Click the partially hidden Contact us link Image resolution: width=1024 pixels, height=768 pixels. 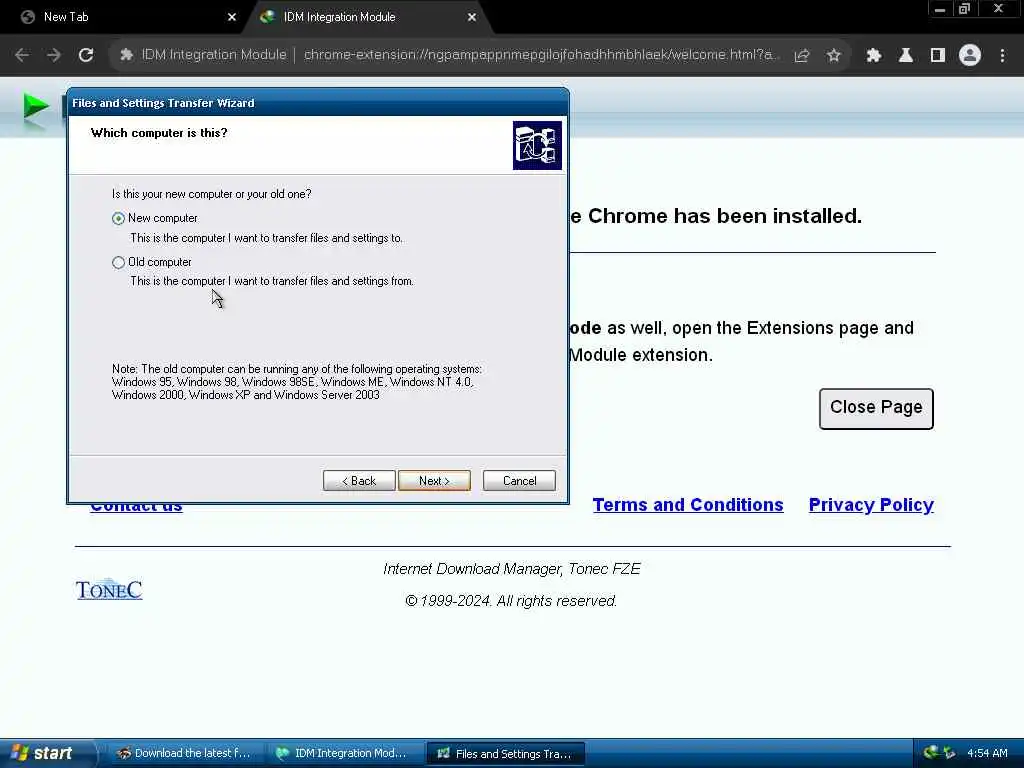point(136,507)
